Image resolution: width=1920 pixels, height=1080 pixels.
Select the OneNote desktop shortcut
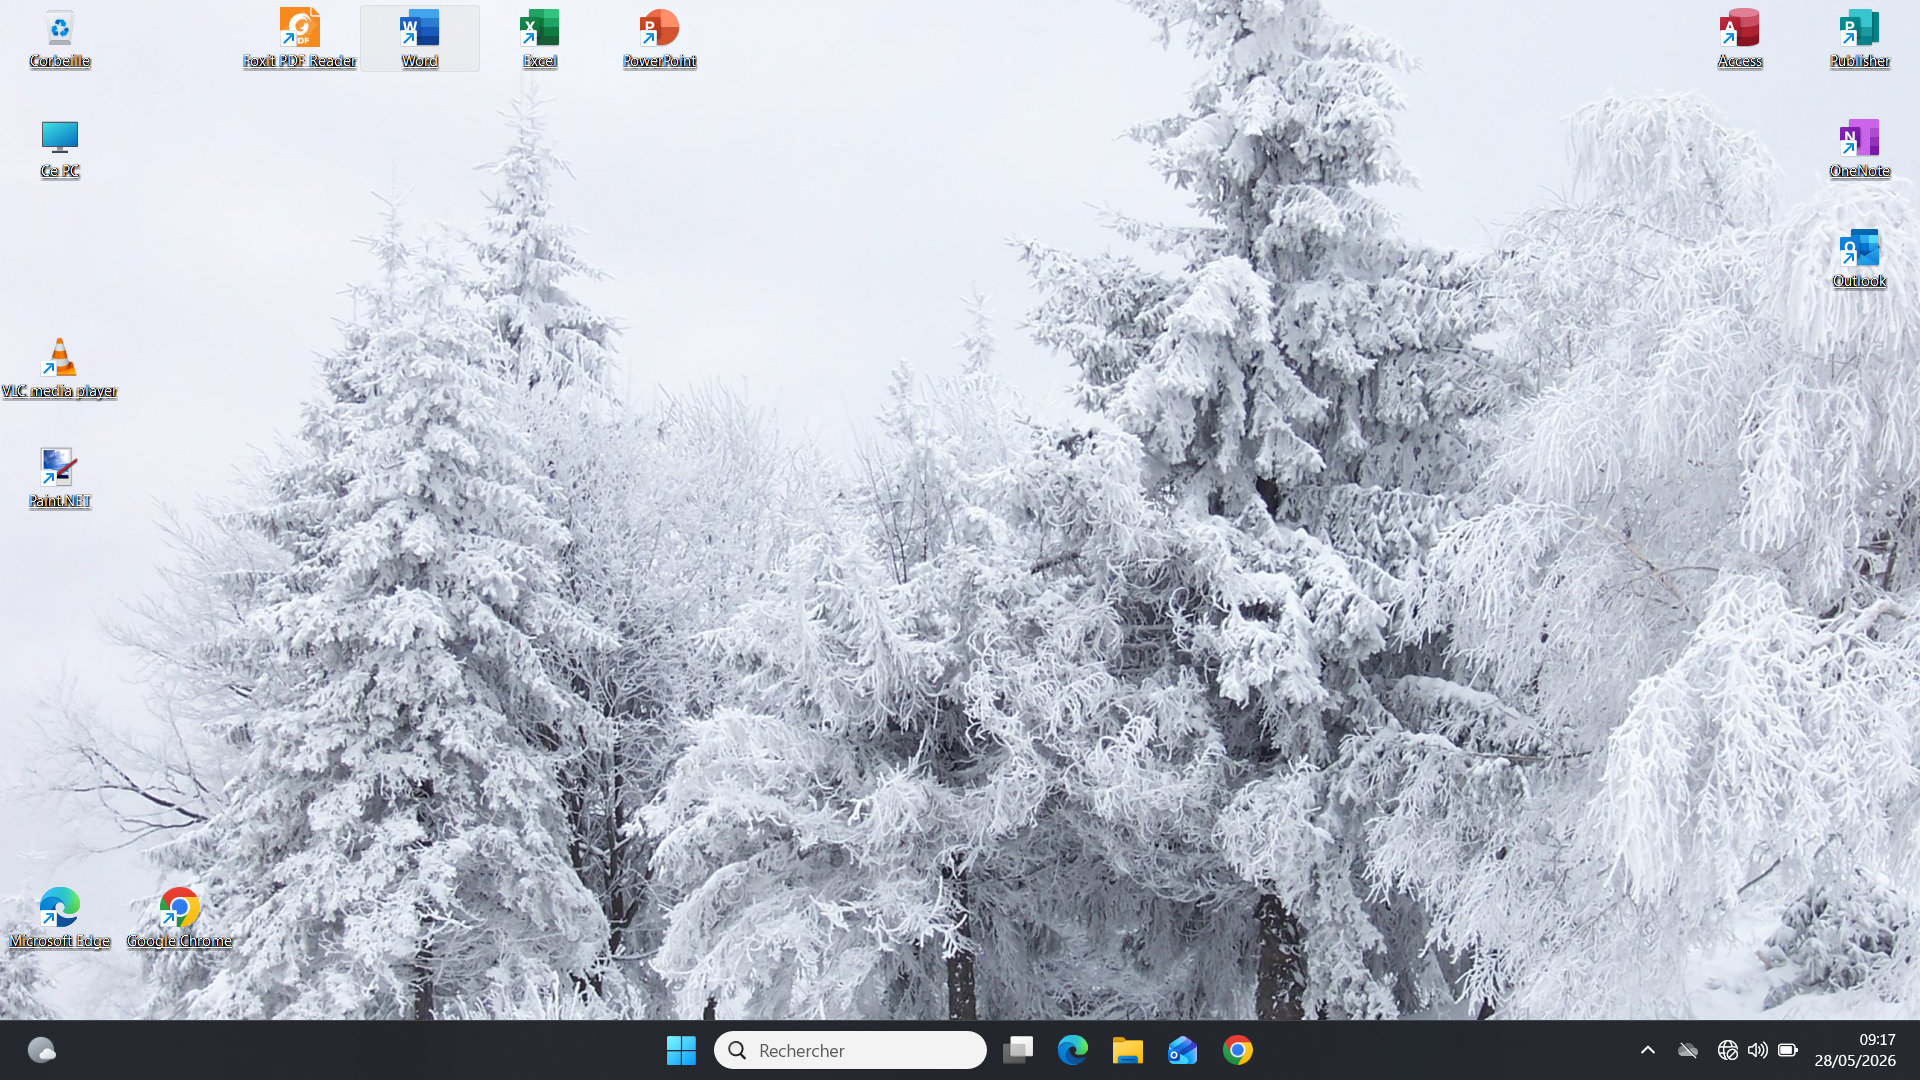click(x=1860, y=149)
